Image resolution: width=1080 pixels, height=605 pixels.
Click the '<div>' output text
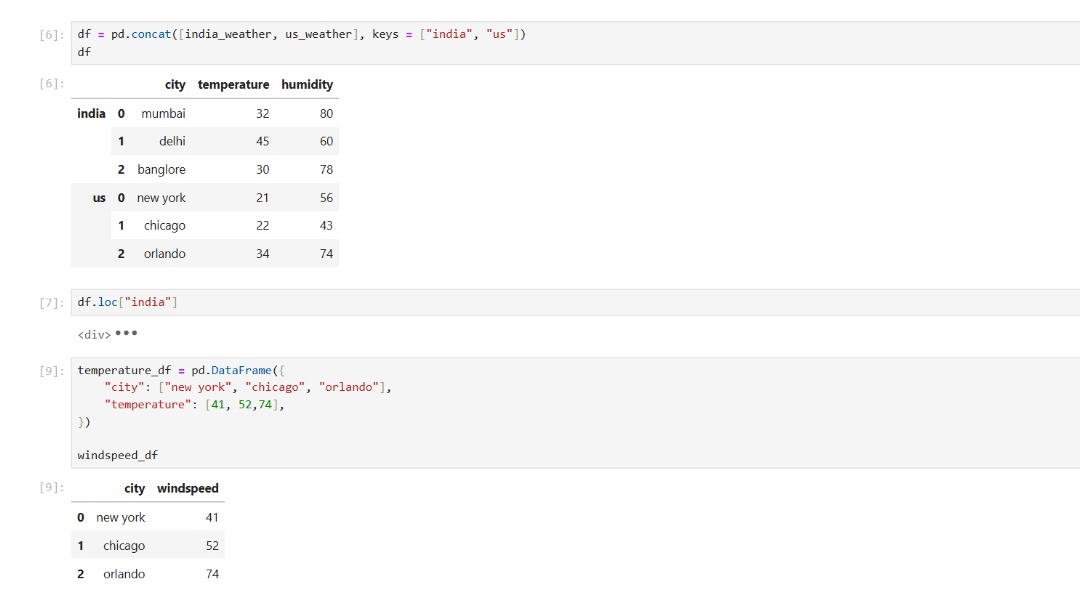94,335
